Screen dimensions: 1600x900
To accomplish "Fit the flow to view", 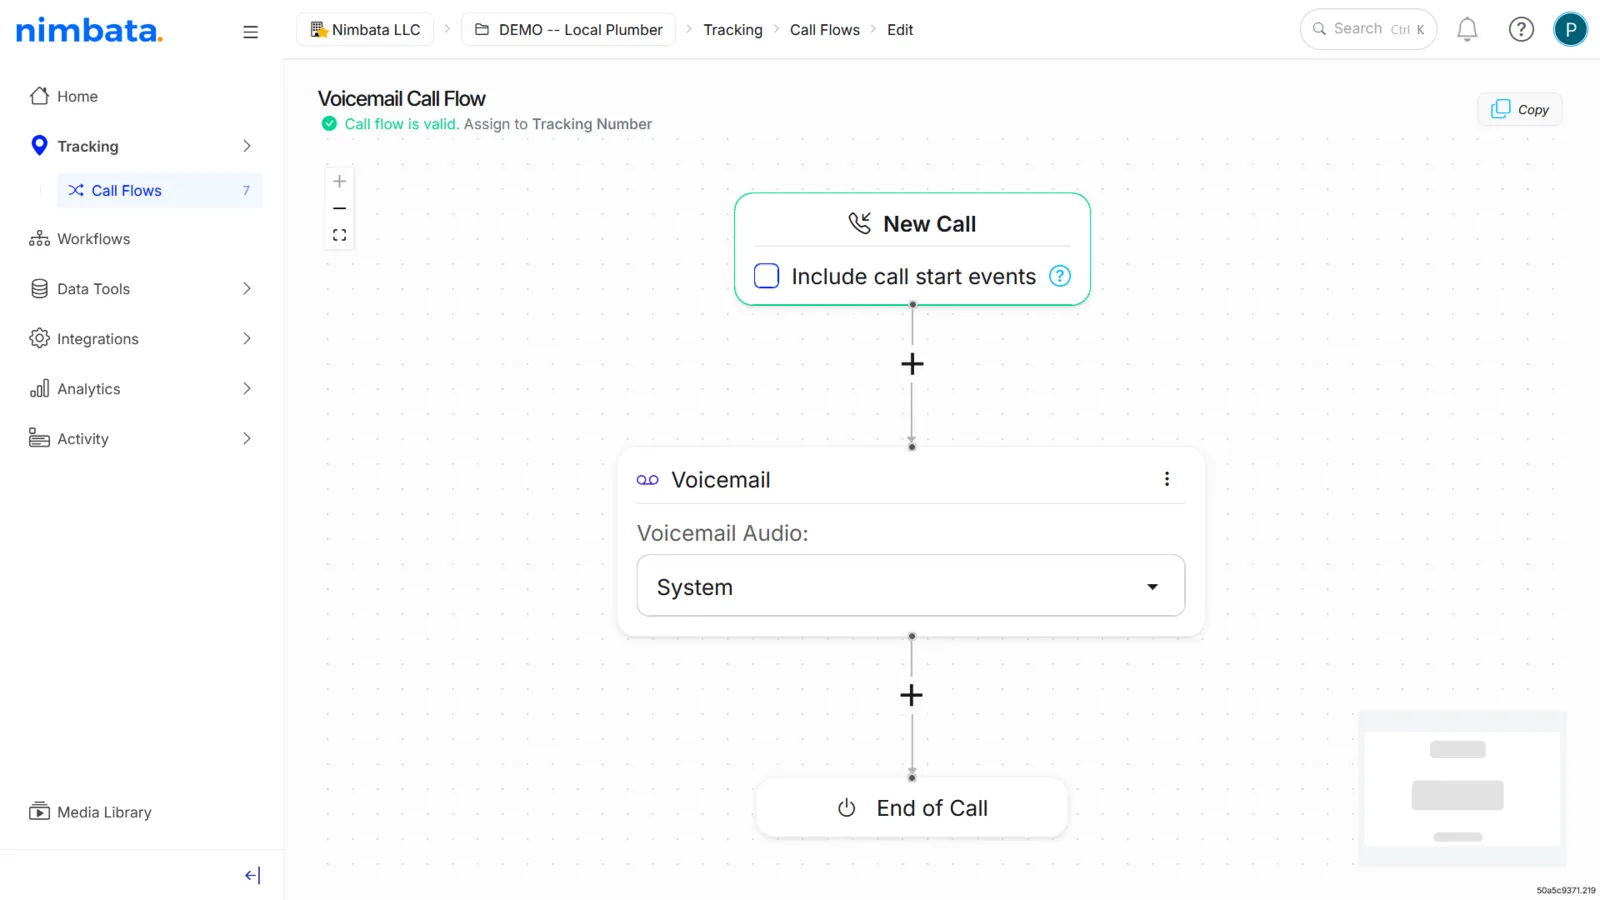I will click(x=340, y=235).
